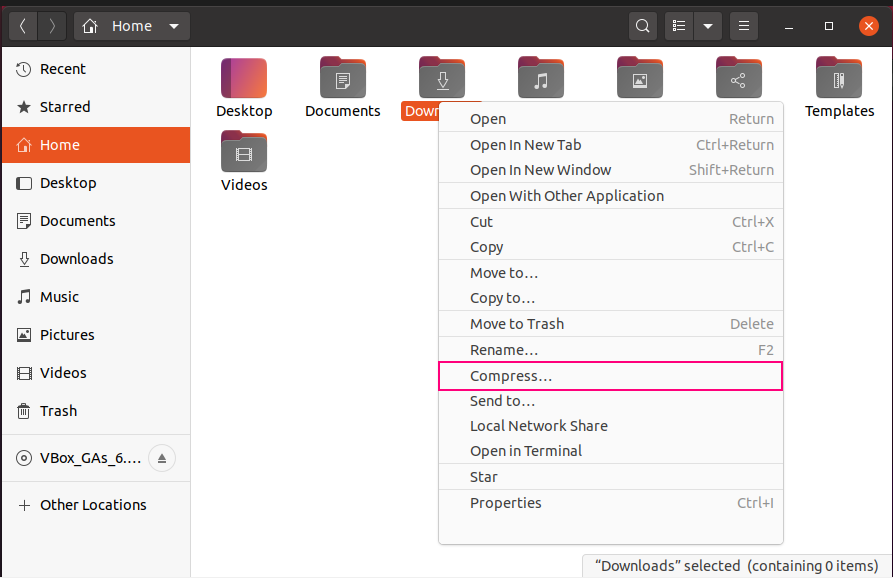The image size is (893, 578).
Task: Select the Templates folder icon
Action: (x=839, y=78)
